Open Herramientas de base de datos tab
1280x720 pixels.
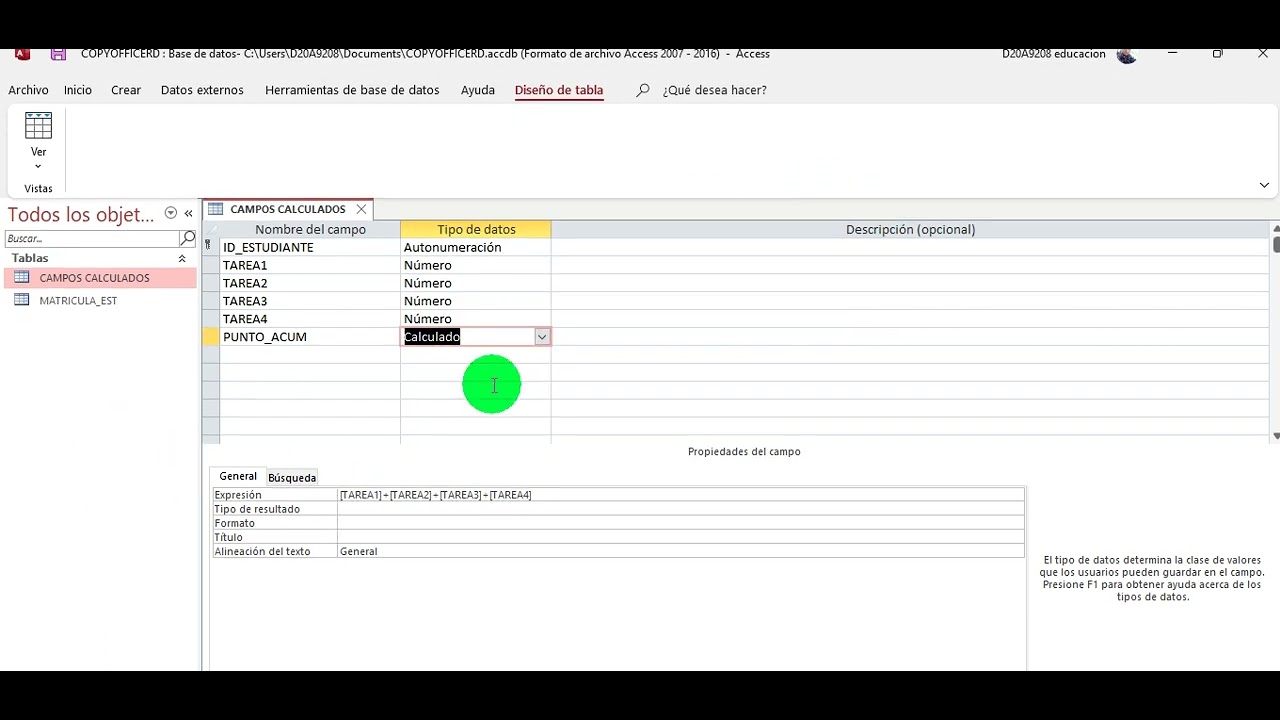click(x=352, y=90)
